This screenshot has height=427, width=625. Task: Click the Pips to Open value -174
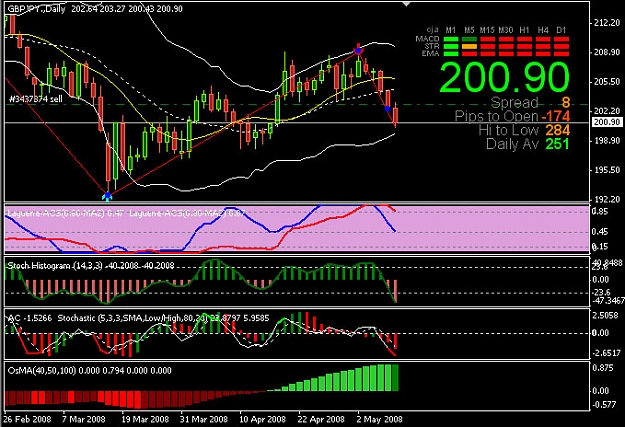[x=556, y=116]
